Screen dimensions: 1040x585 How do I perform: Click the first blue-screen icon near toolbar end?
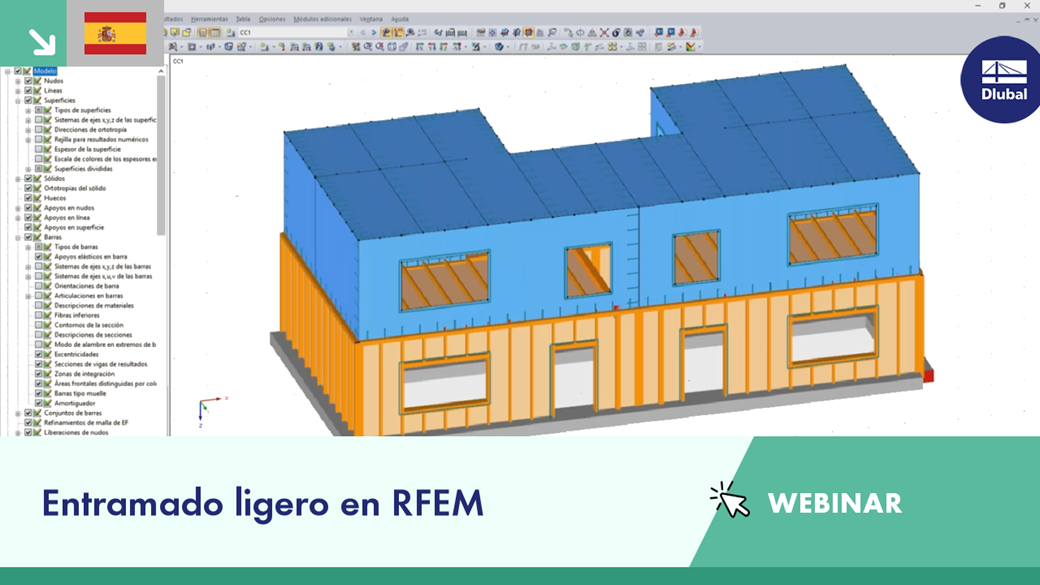coord(659,32)
